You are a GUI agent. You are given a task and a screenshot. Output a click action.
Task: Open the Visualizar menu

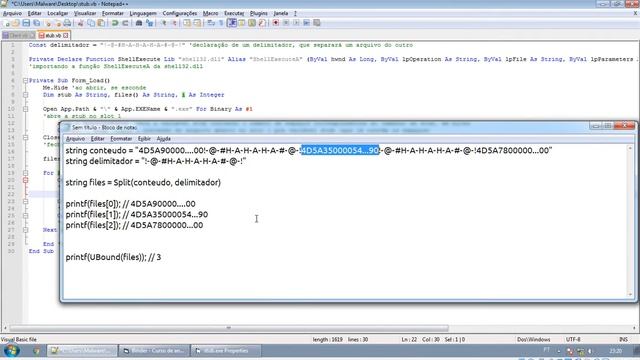pyautogui.click(x=85, y=13)
